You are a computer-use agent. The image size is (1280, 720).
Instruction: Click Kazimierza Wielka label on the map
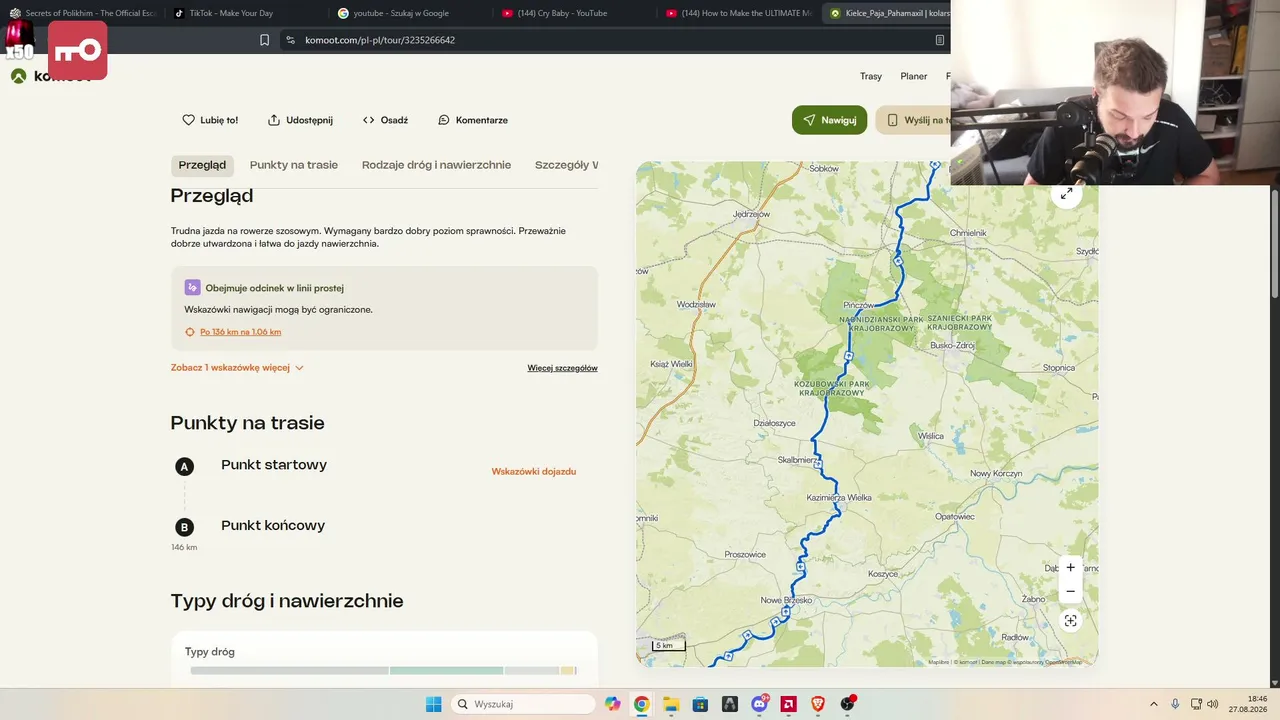coord(839,497)
